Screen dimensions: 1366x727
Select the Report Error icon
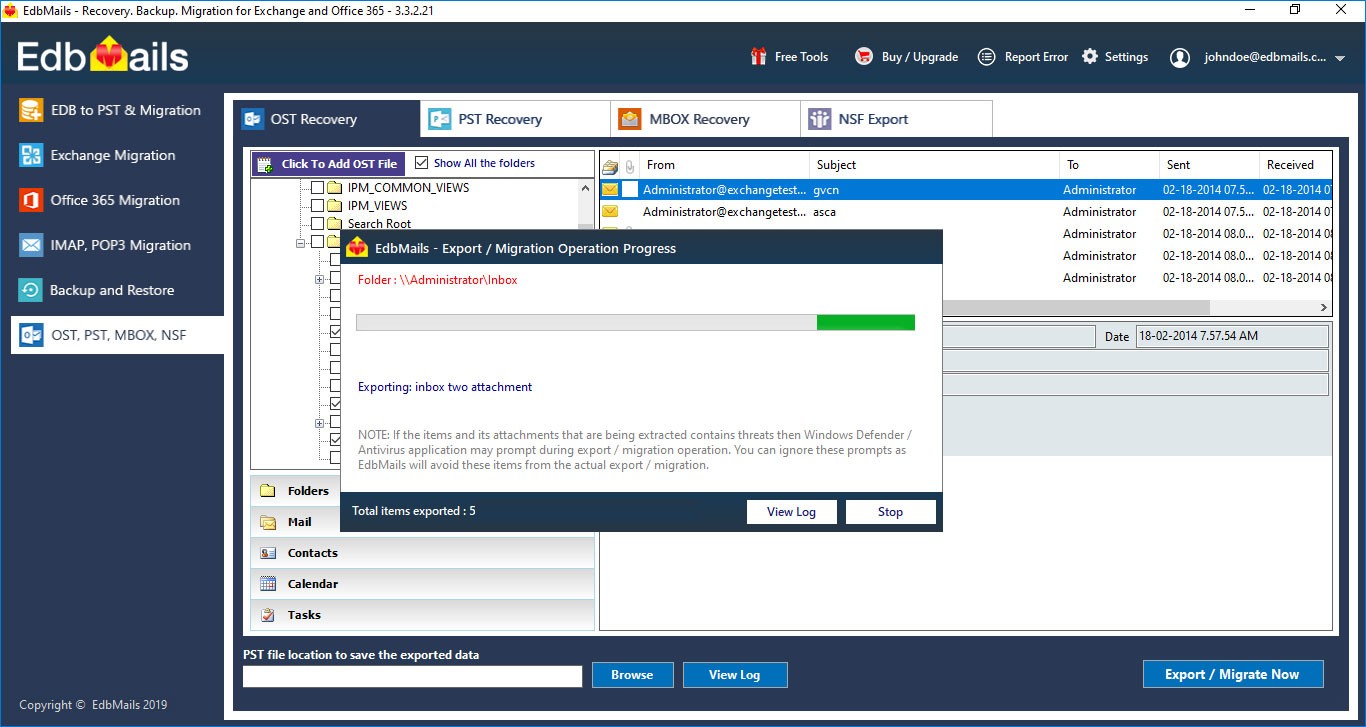click(986, 56)
